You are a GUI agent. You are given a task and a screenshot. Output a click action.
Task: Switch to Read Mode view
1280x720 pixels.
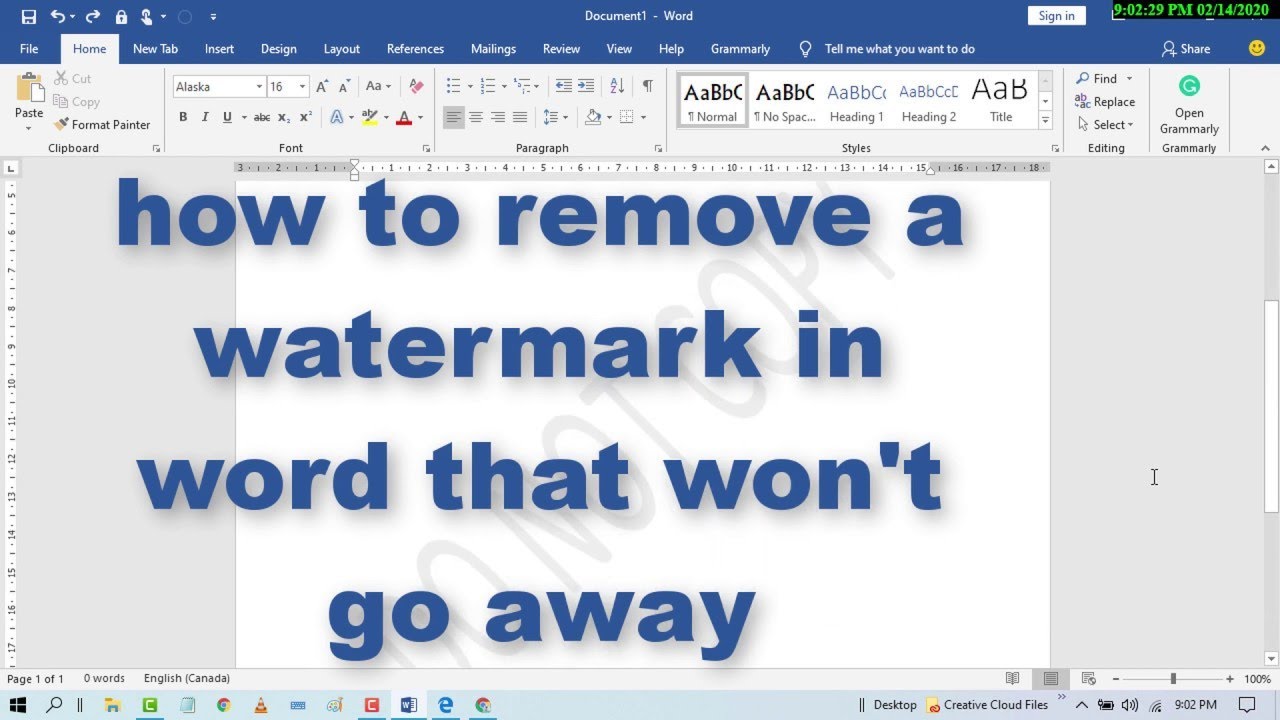(1012, 679)
